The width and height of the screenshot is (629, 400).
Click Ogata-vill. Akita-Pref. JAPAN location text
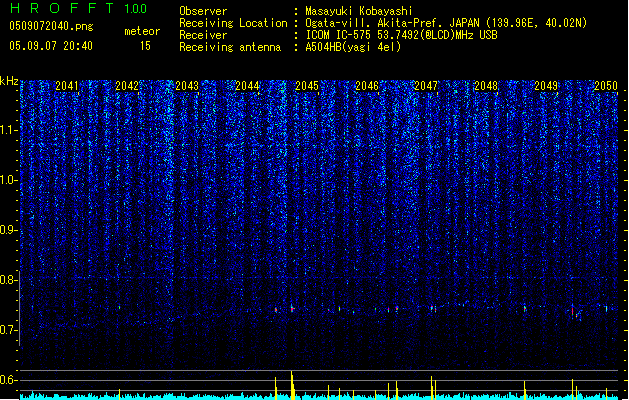[x=392, y=23]
